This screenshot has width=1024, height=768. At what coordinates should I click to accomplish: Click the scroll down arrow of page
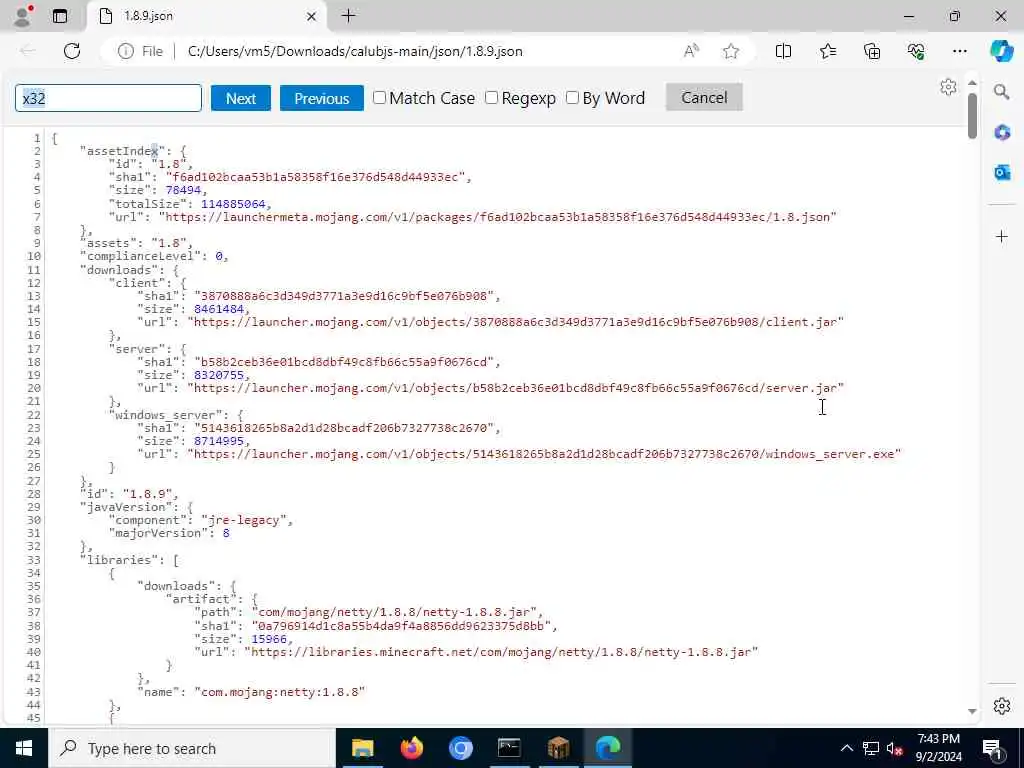[972, 711]
